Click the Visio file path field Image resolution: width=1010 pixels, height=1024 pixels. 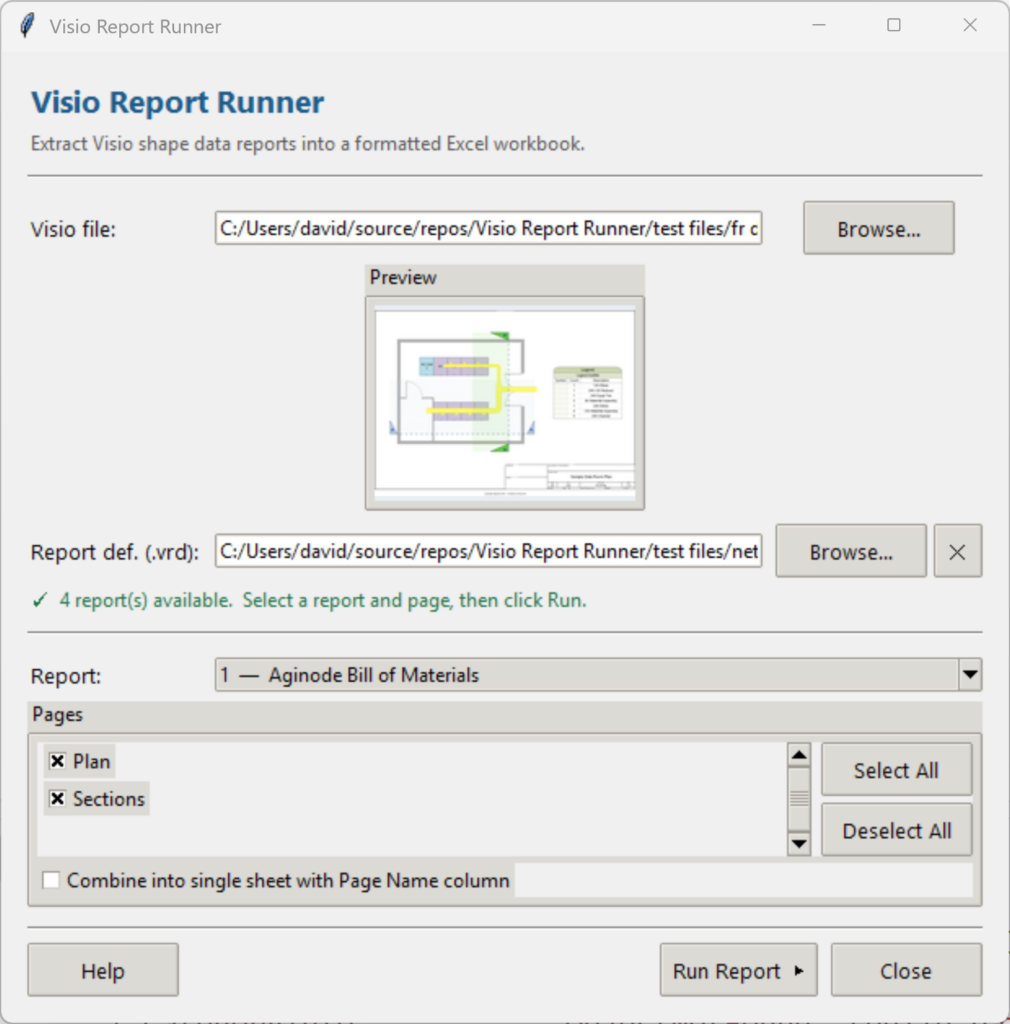point(488,228)
